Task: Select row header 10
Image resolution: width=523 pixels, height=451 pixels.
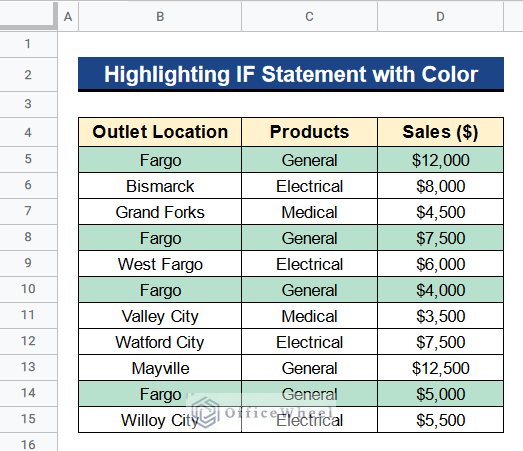Action: (28, 289)
